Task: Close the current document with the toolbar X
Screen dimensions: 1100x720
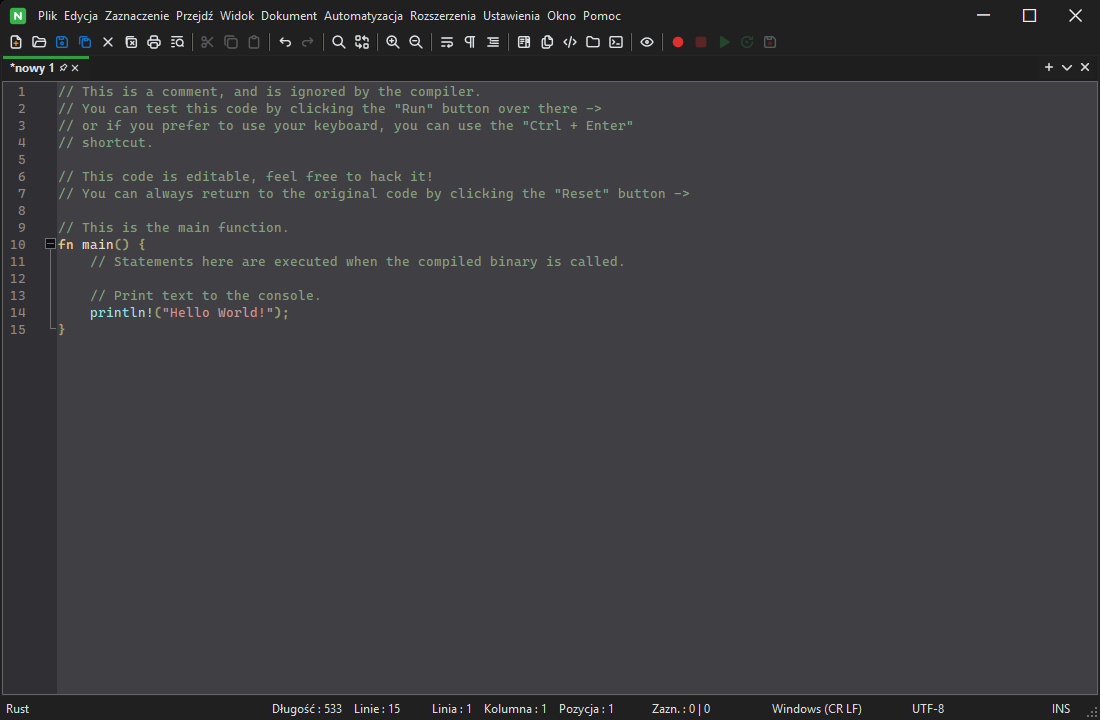Action: coord(108,42)
